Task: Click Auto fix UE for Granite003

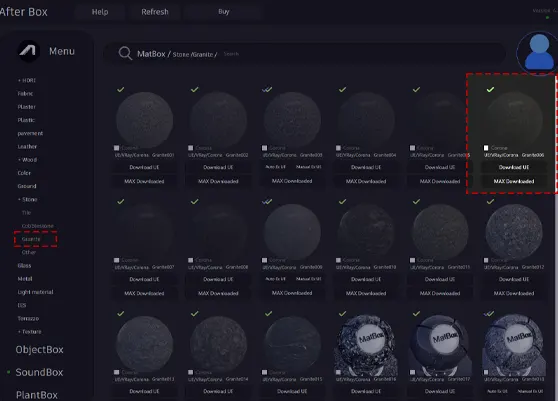Action: tap(275, 167)
